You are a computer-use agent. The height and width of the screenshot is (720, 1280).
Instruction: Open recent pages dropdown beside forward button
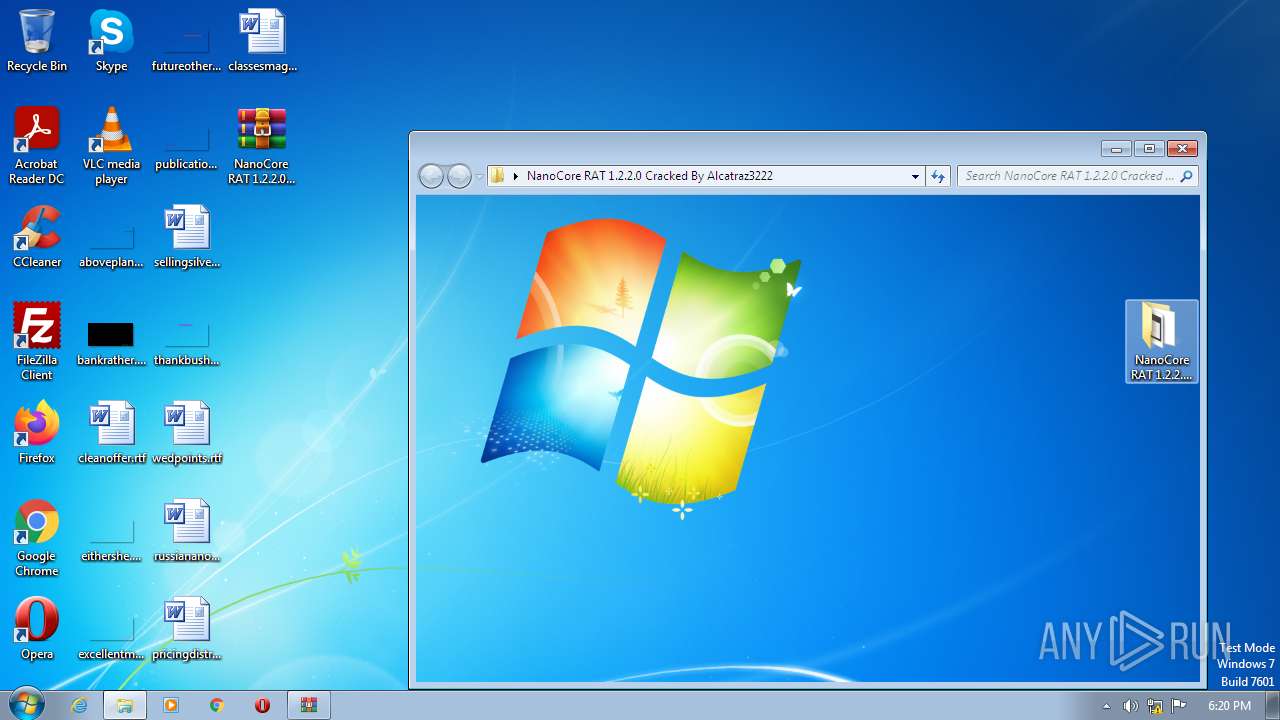pos(479,177)
